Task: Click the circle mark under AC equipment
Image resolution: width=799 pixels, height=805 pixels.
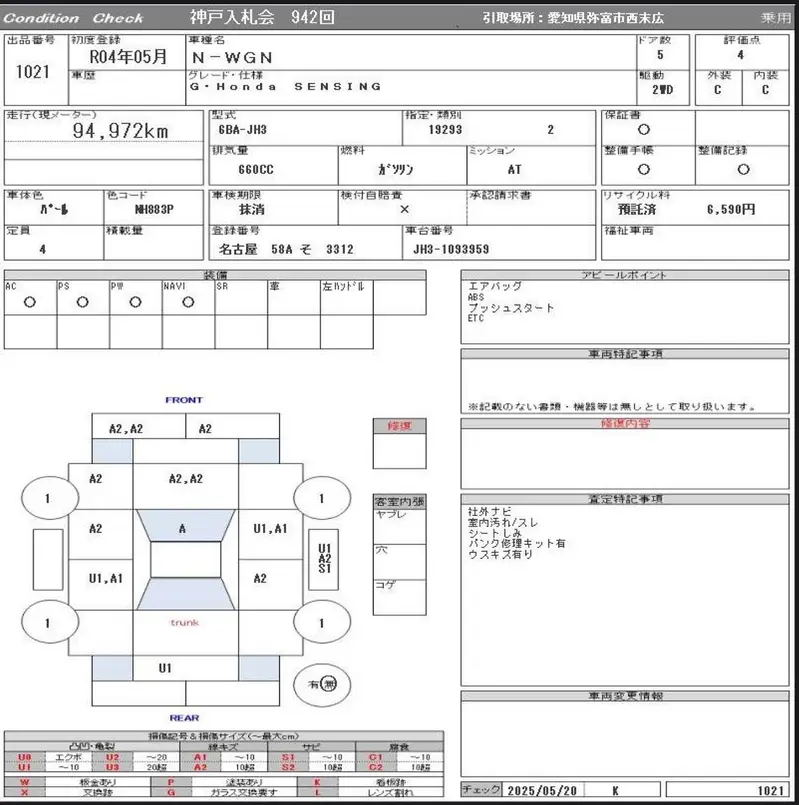Action: 30,302
